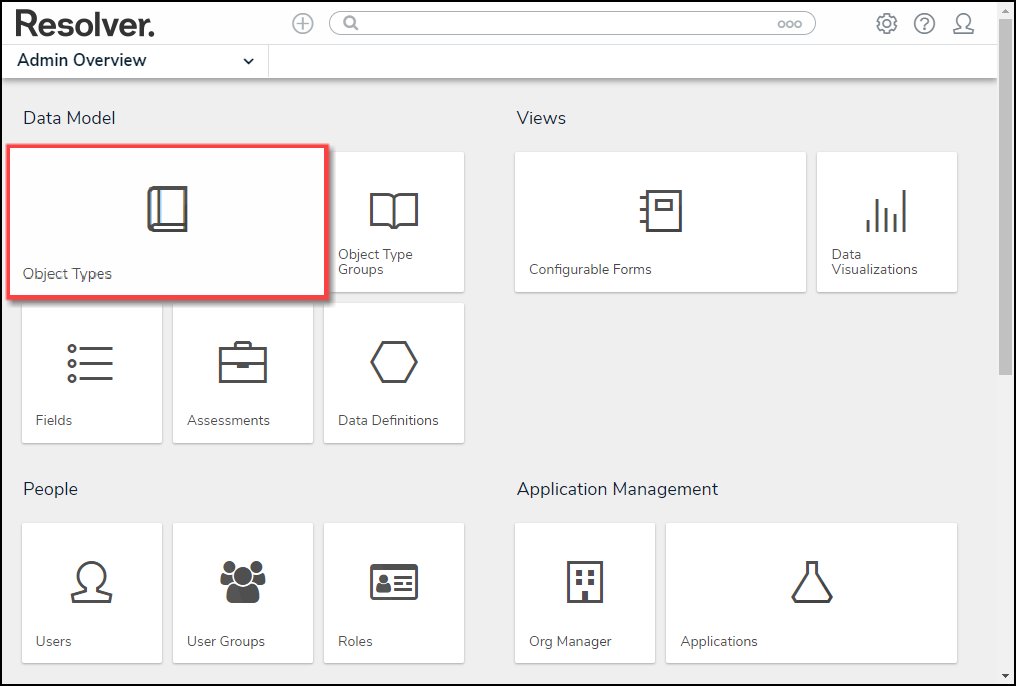Image resolution: width=1016 pixels, height=686 pixels.
Task: Open the Data Visualizations chart tile
Action: pyautogui.click(x=886, y=222)
